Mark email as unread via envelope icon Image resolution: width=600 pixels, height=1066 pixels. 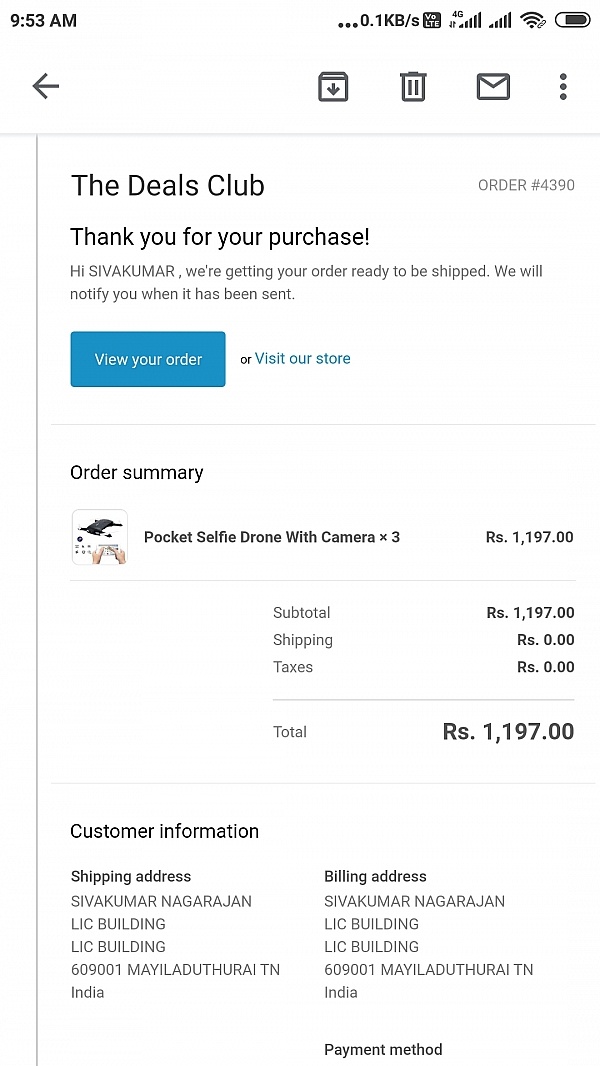tap(493, 87)
